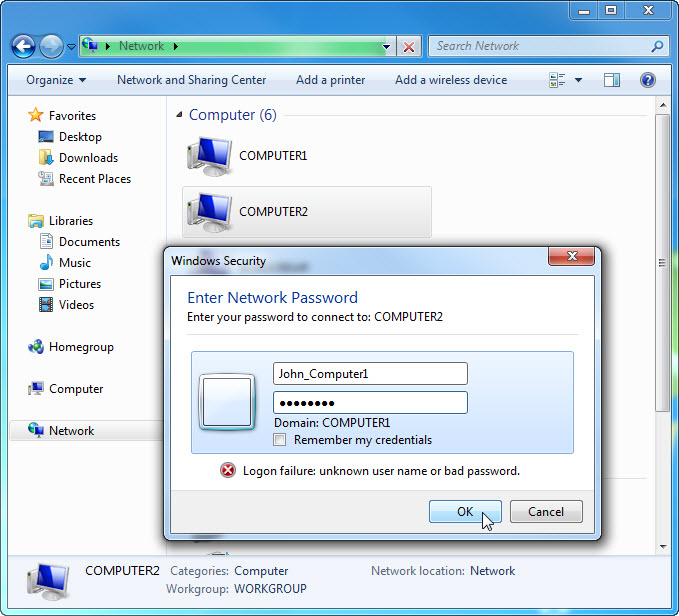Enable Remember my credentials checkbox
Viewport: 679px width, 616px height.
click(x=280, y=440)
